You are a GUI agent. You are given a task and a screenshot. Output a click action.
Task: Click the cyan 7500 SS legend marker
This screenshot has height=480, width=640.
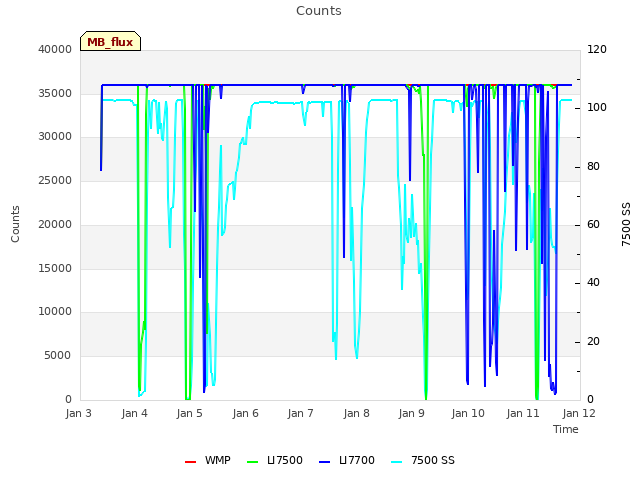pyautogui.click(x=396, y=462)
